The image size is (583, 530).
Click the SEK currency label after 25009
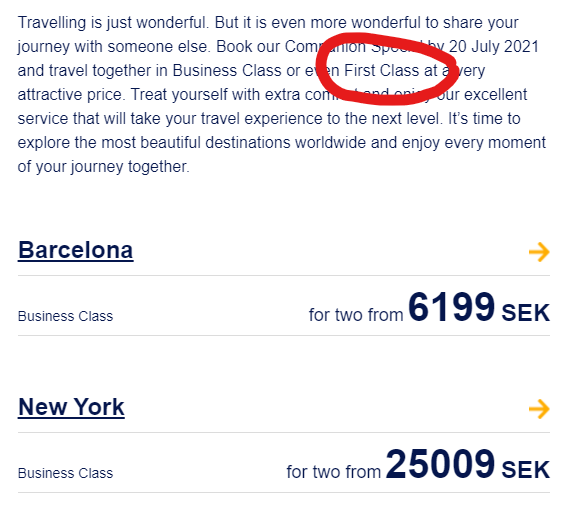pyautogui.click(x=525, y=470)
